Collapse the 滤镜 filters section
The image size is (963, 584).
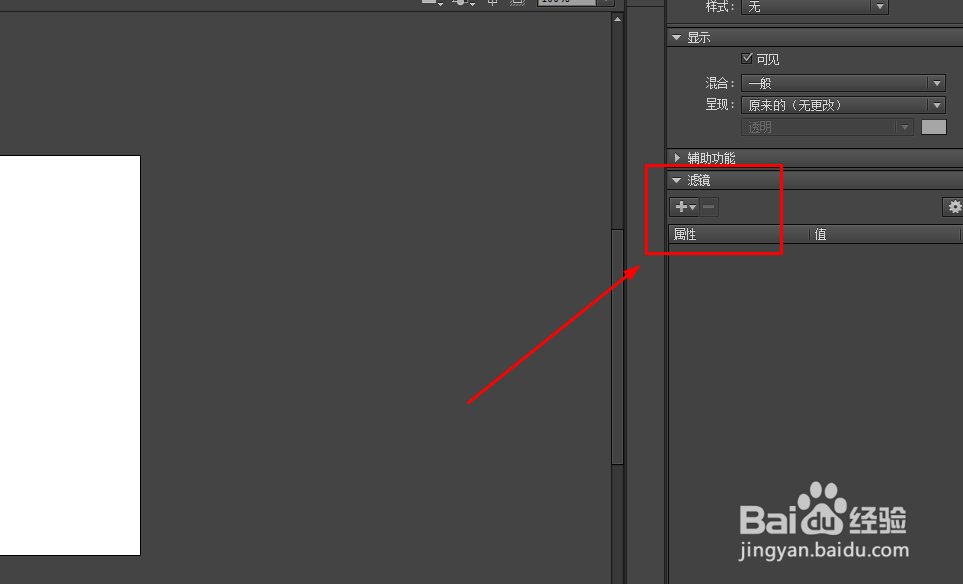click(x=677, y=180)
